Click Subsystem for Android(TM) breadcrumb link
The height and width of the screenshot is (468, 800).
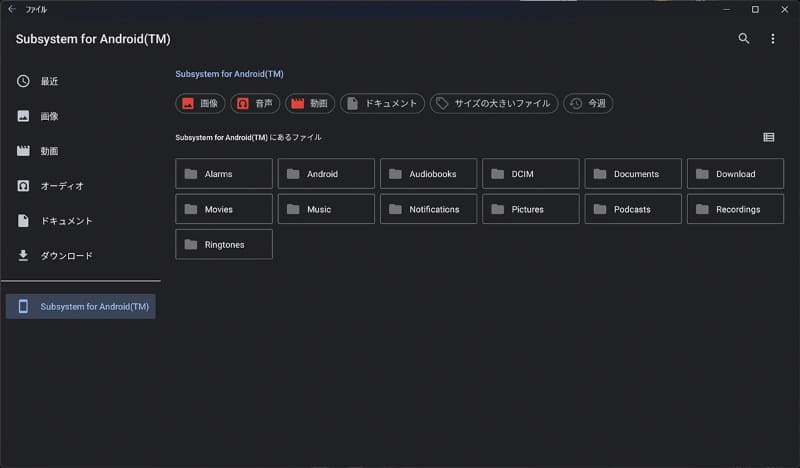[x=230, y=74]
